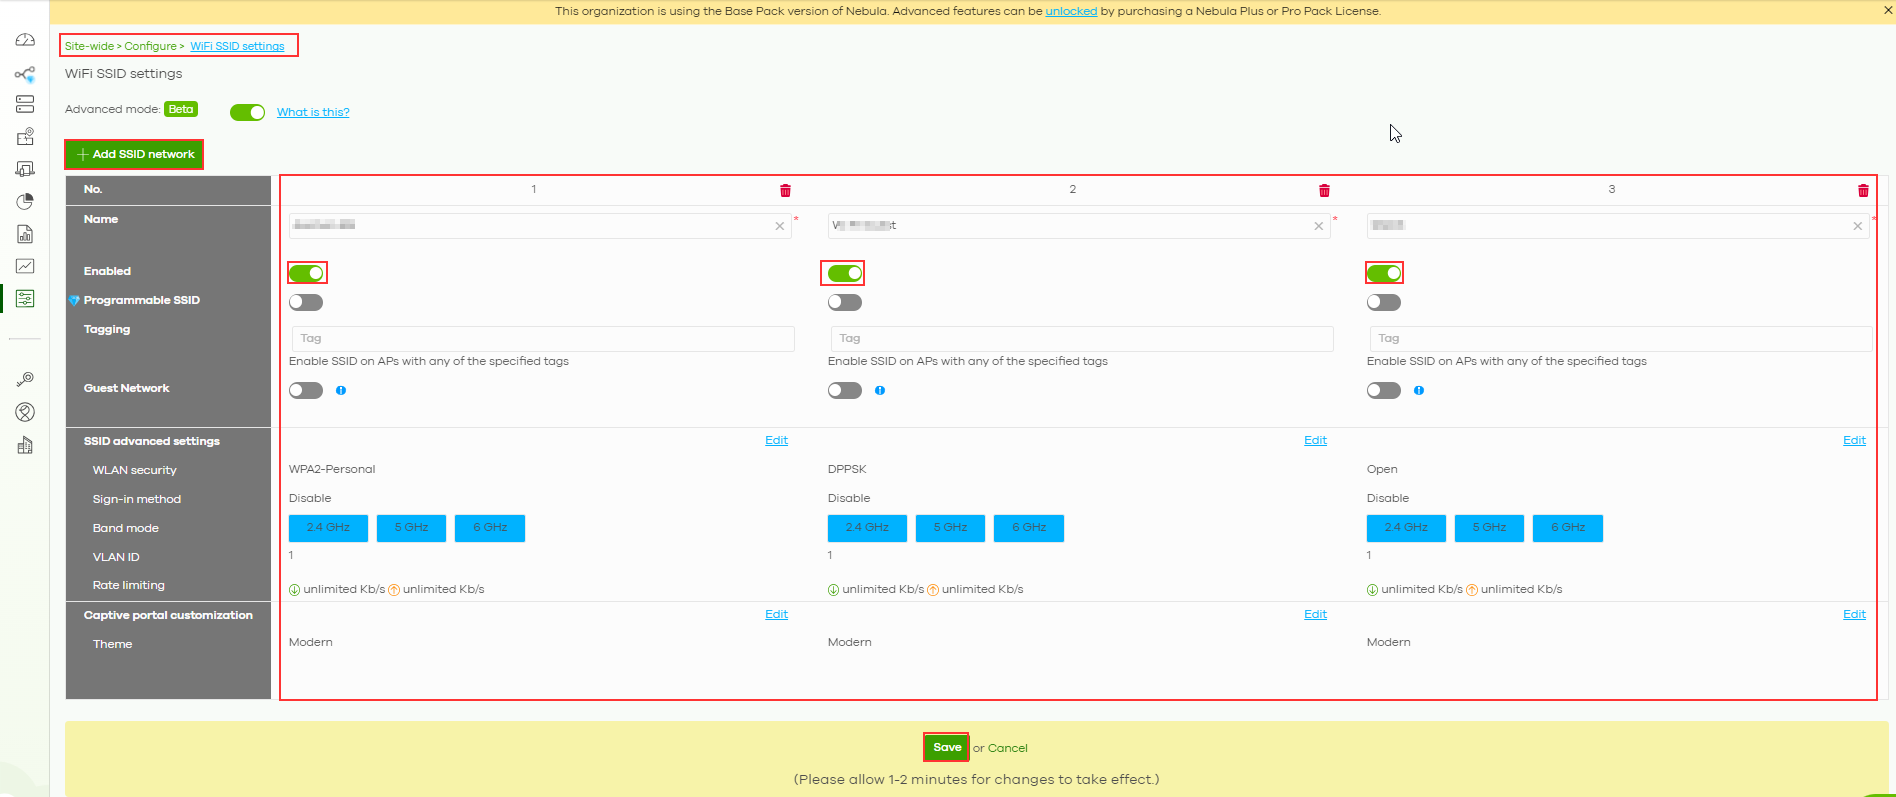1896x797 pixels.
Task: Delete SSID number 3 with trash icon
Action: (1863, 190)
